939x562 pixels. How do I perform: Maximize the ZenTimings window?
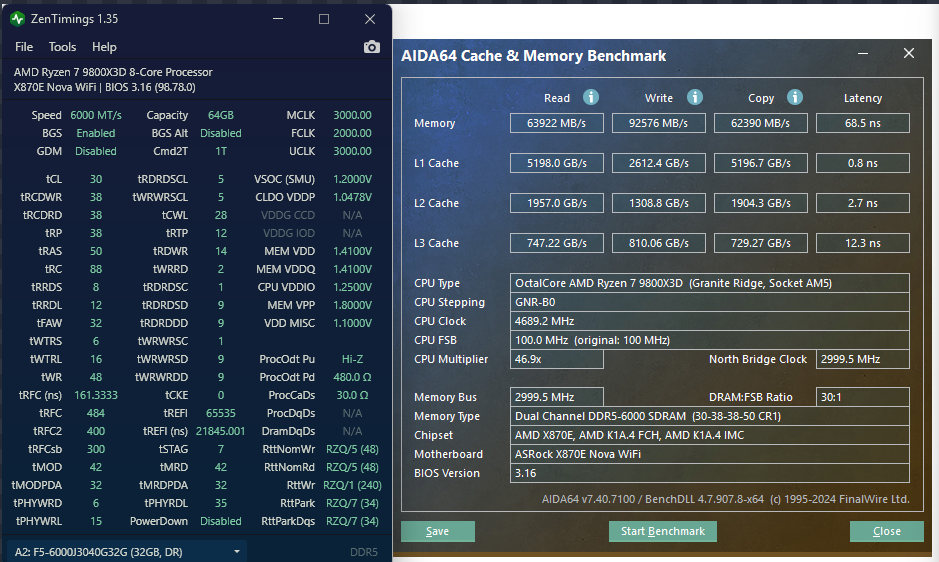[x=324, y=19]
